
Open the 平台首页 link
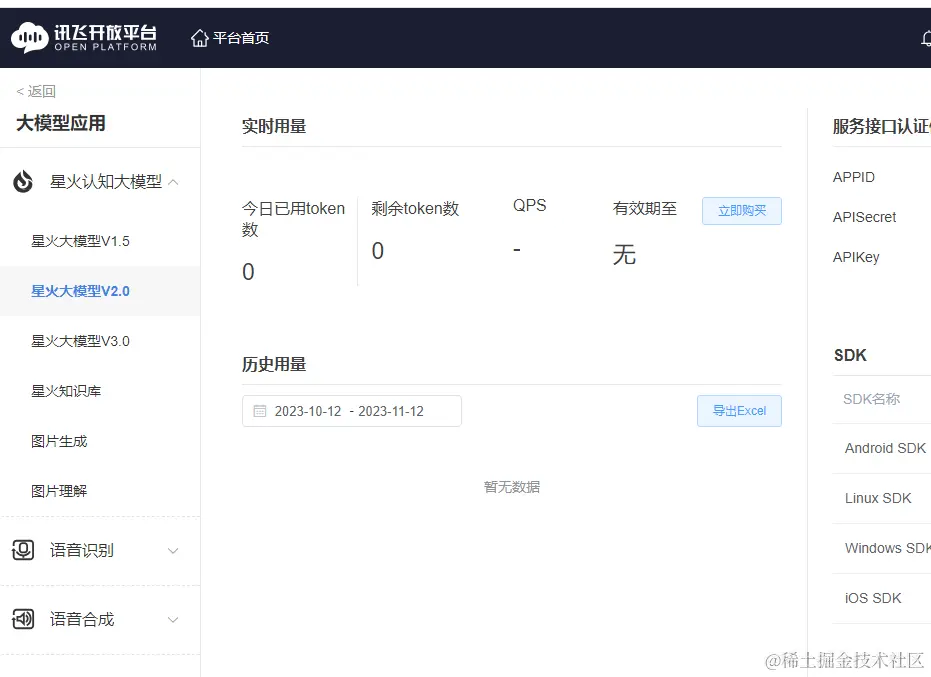click(241, 38)
